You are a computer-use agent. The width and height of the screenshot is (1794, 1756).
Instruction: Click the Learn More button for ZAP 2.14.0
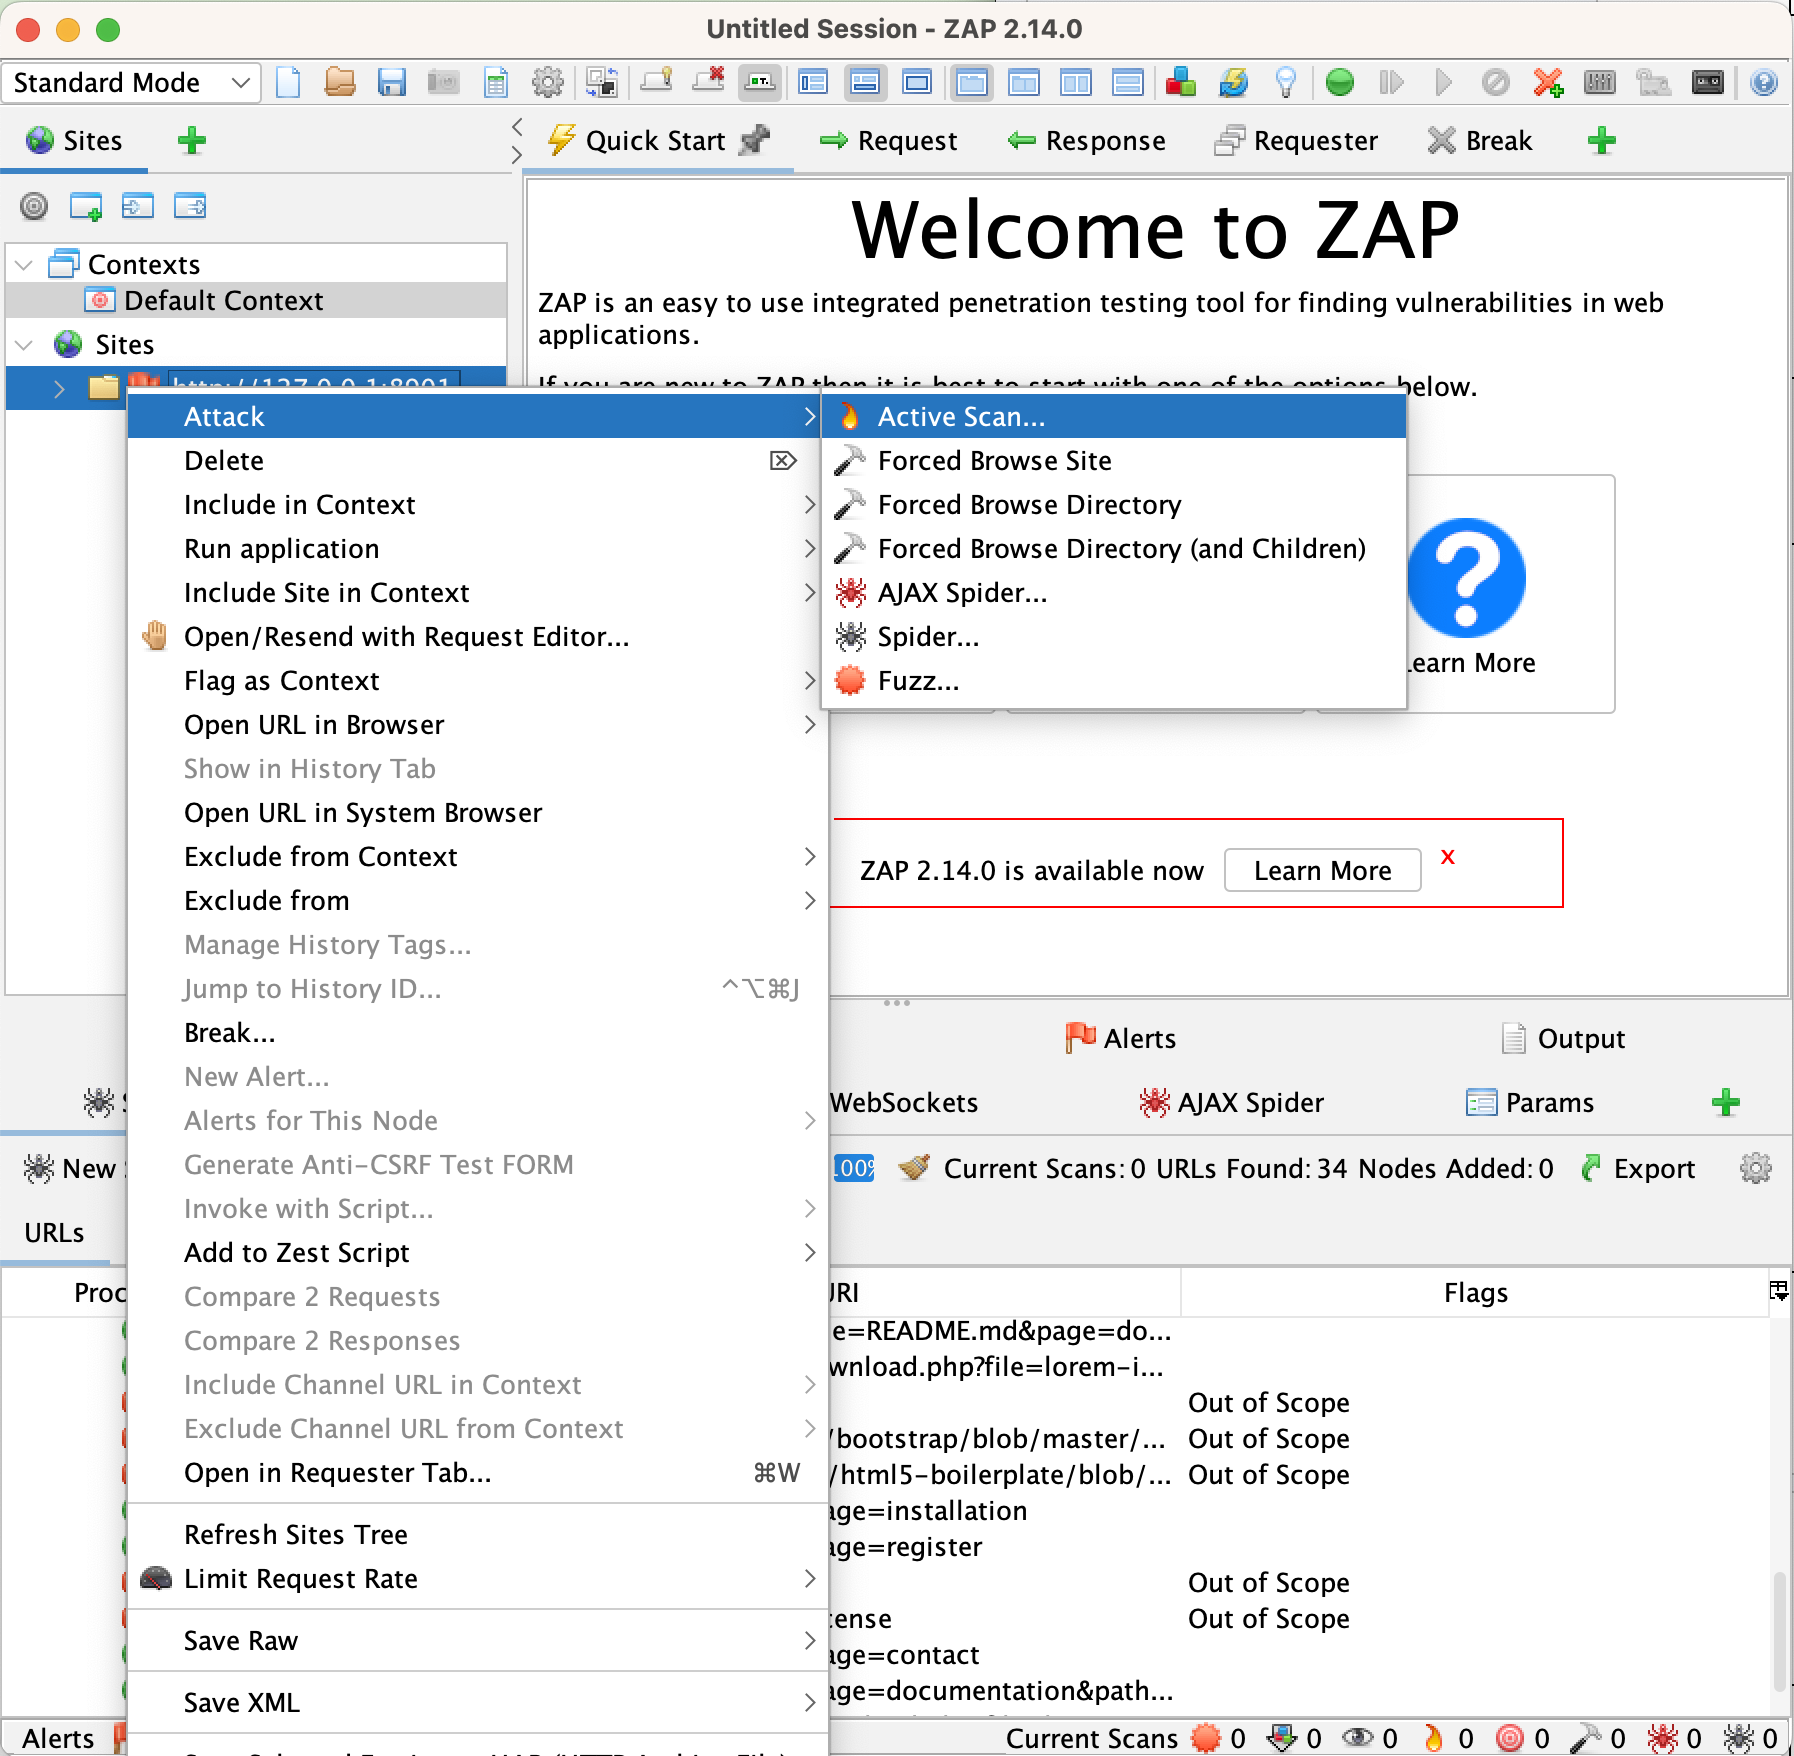(x=1322, y=870)
